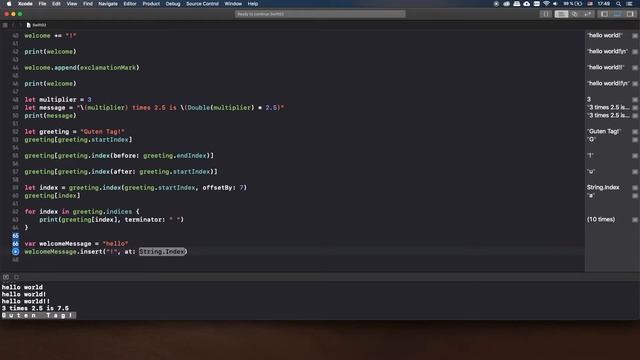Screen dimensions: 640x360
Task: Open the Find menu
Action: [88, 4]
